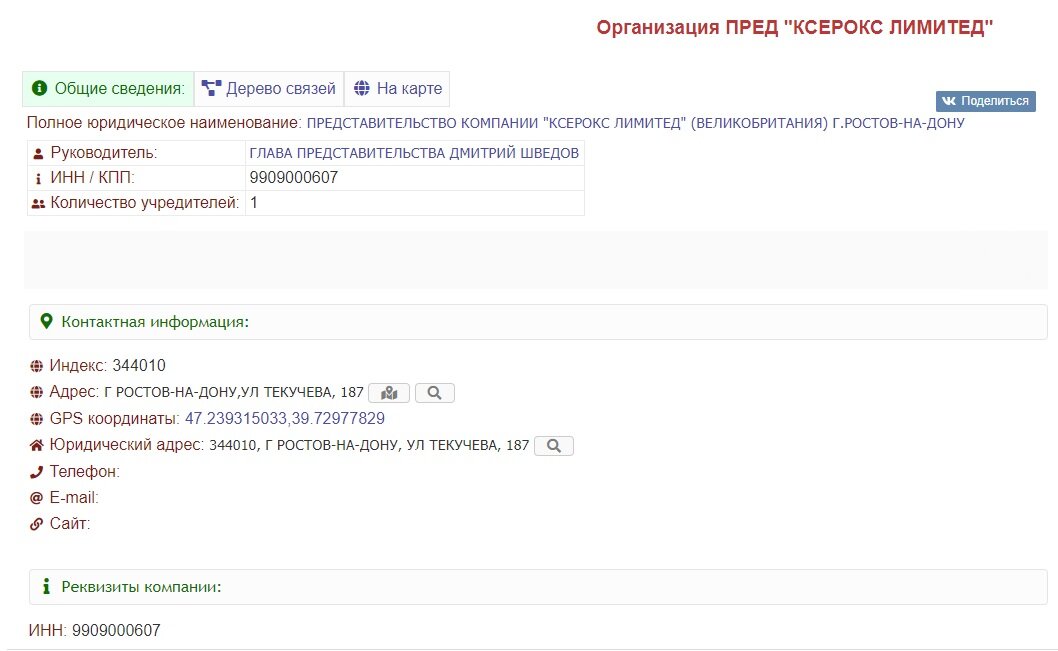Click the Сайт label

coord(69,523)
